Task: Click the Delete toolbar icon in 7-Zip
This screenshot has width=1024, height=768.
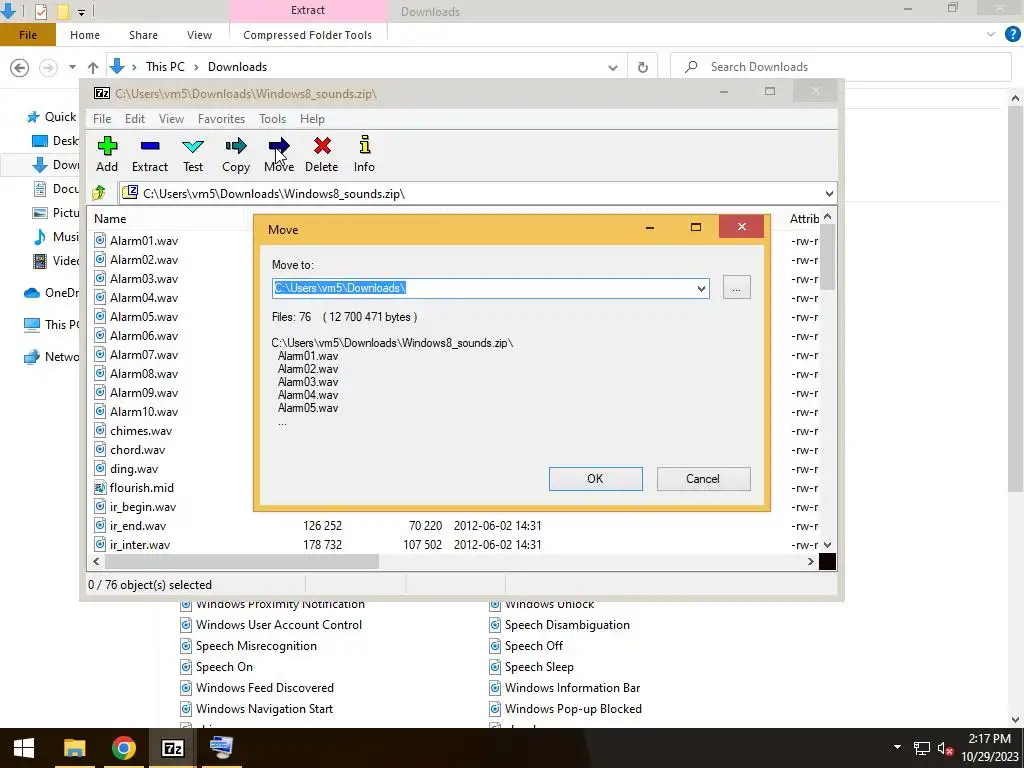Action: tap(321, 153)
